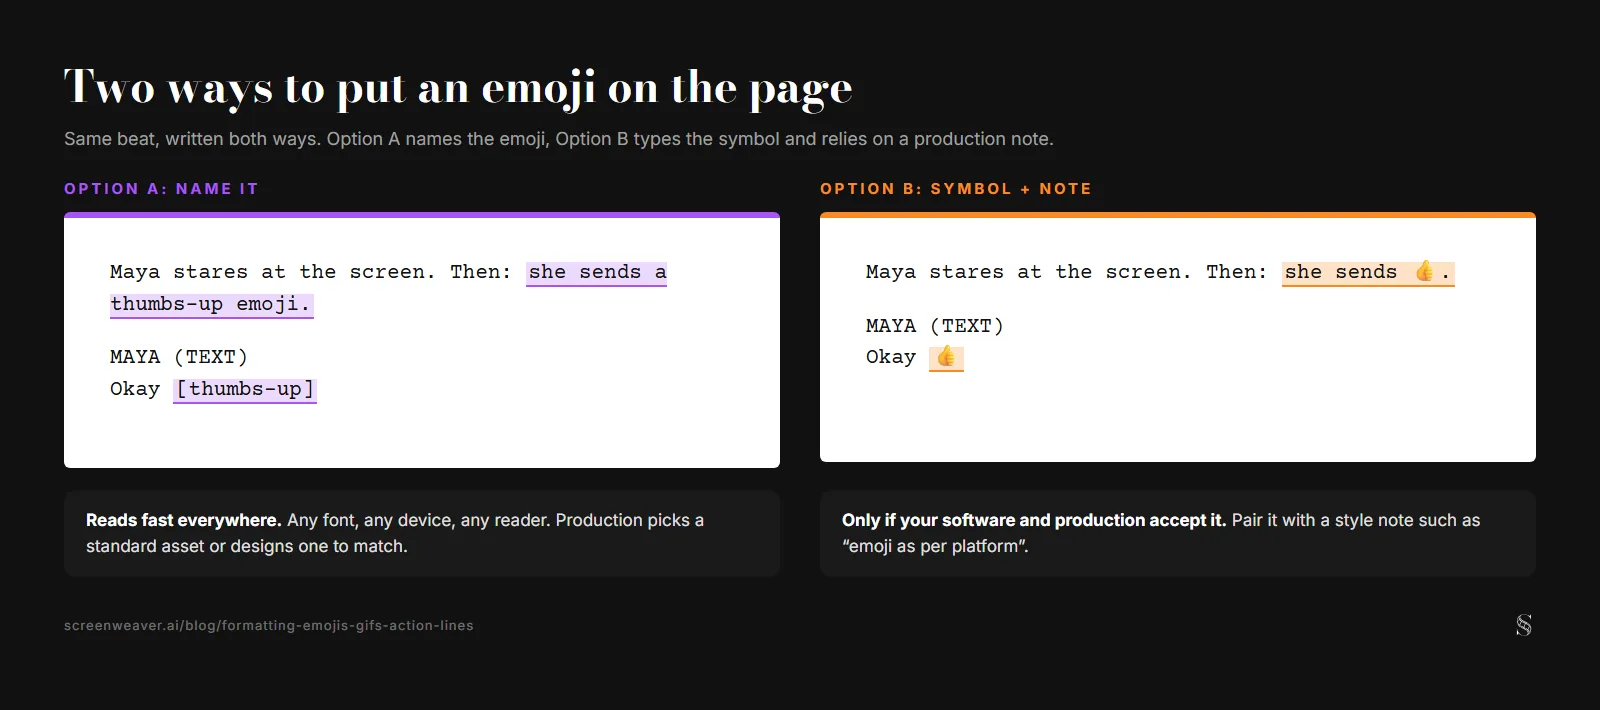This screenshot has height=710, width=1600.
Task: Select the subtitle starting "Same beat, written both ways"
Action: click(559, 139)
